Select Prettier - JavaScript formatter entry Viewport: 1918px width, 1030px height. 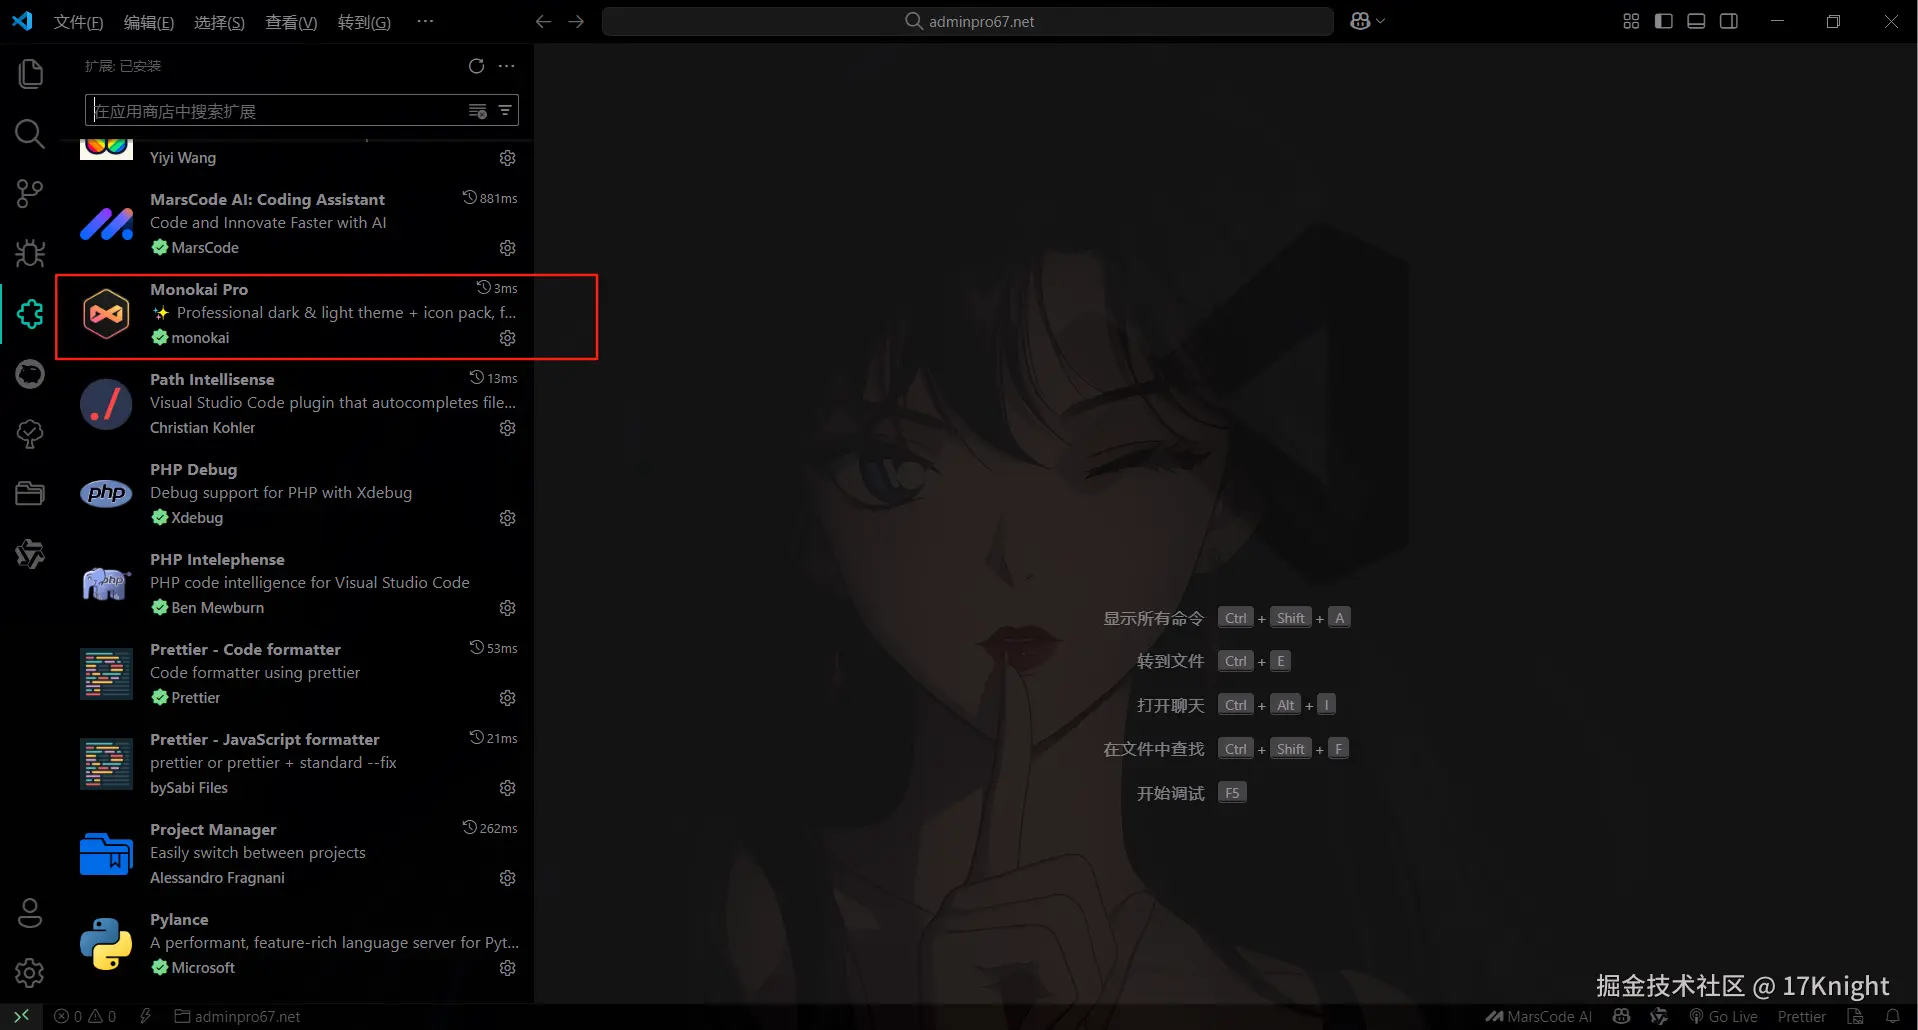pos(295,764)
